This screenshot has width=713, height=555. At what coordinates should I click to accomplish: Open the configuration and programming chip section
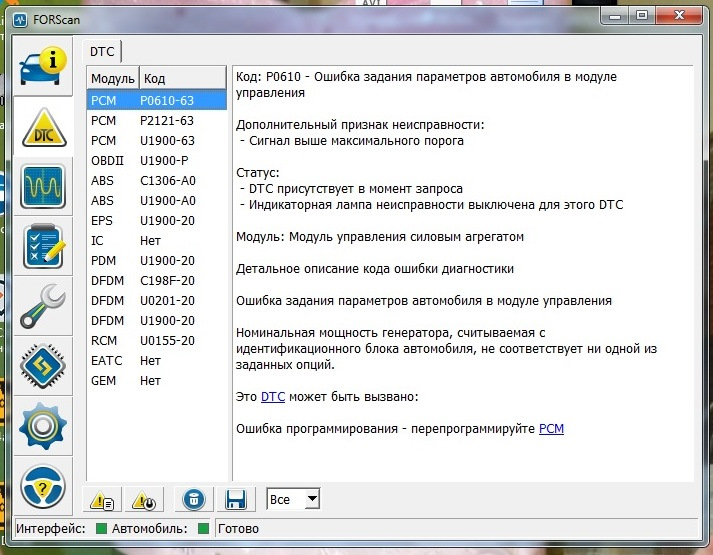pos(43,366)
